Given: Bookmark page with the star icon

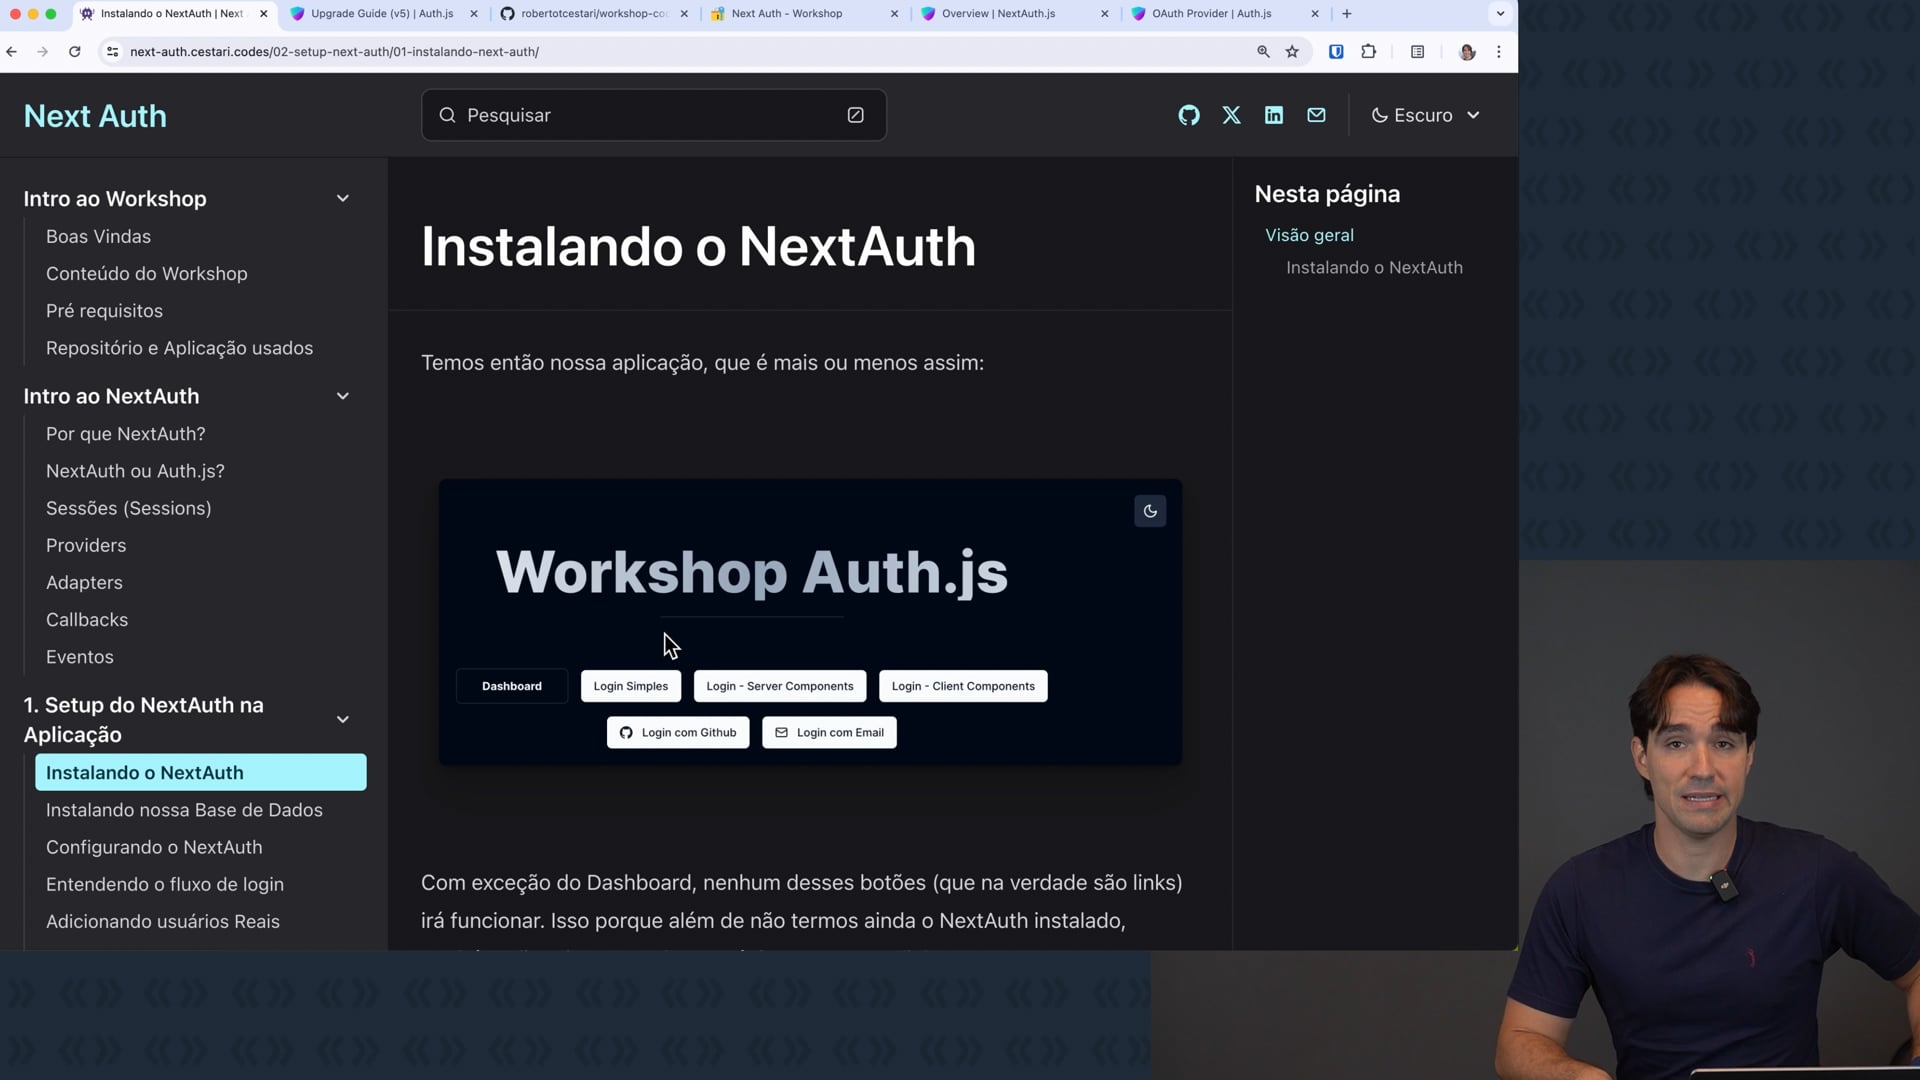Looking at the screenshot, I should (1292, 52).
